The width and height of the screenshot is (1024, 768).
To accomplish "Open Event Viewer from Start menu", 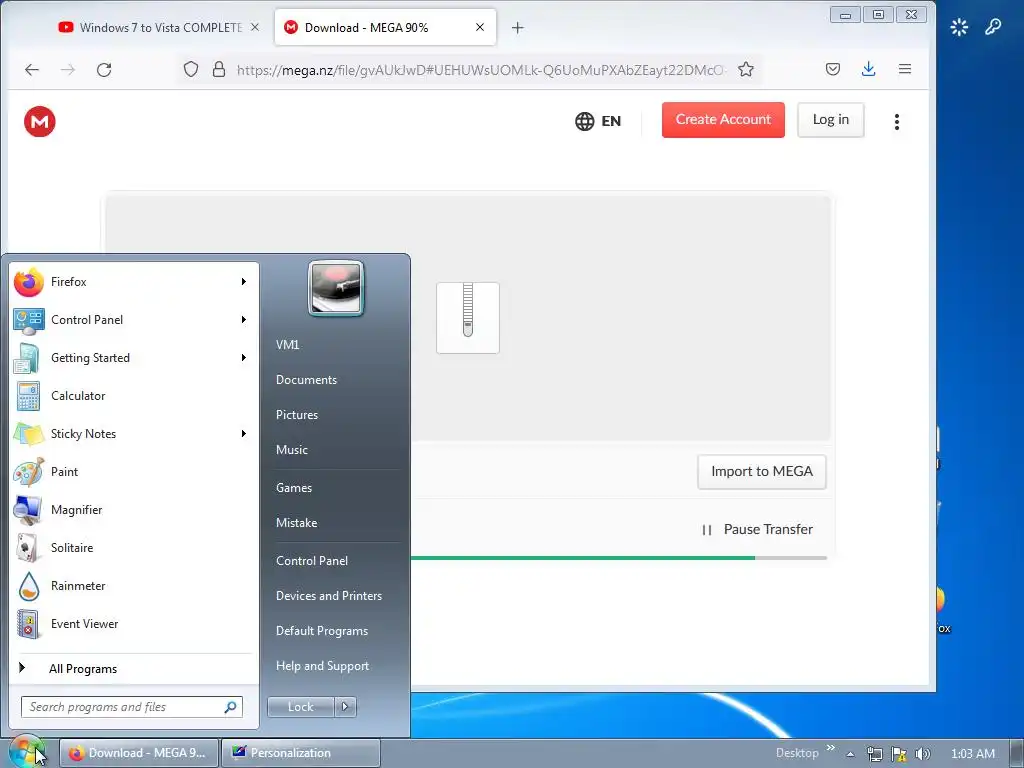I will coord(134,623).
